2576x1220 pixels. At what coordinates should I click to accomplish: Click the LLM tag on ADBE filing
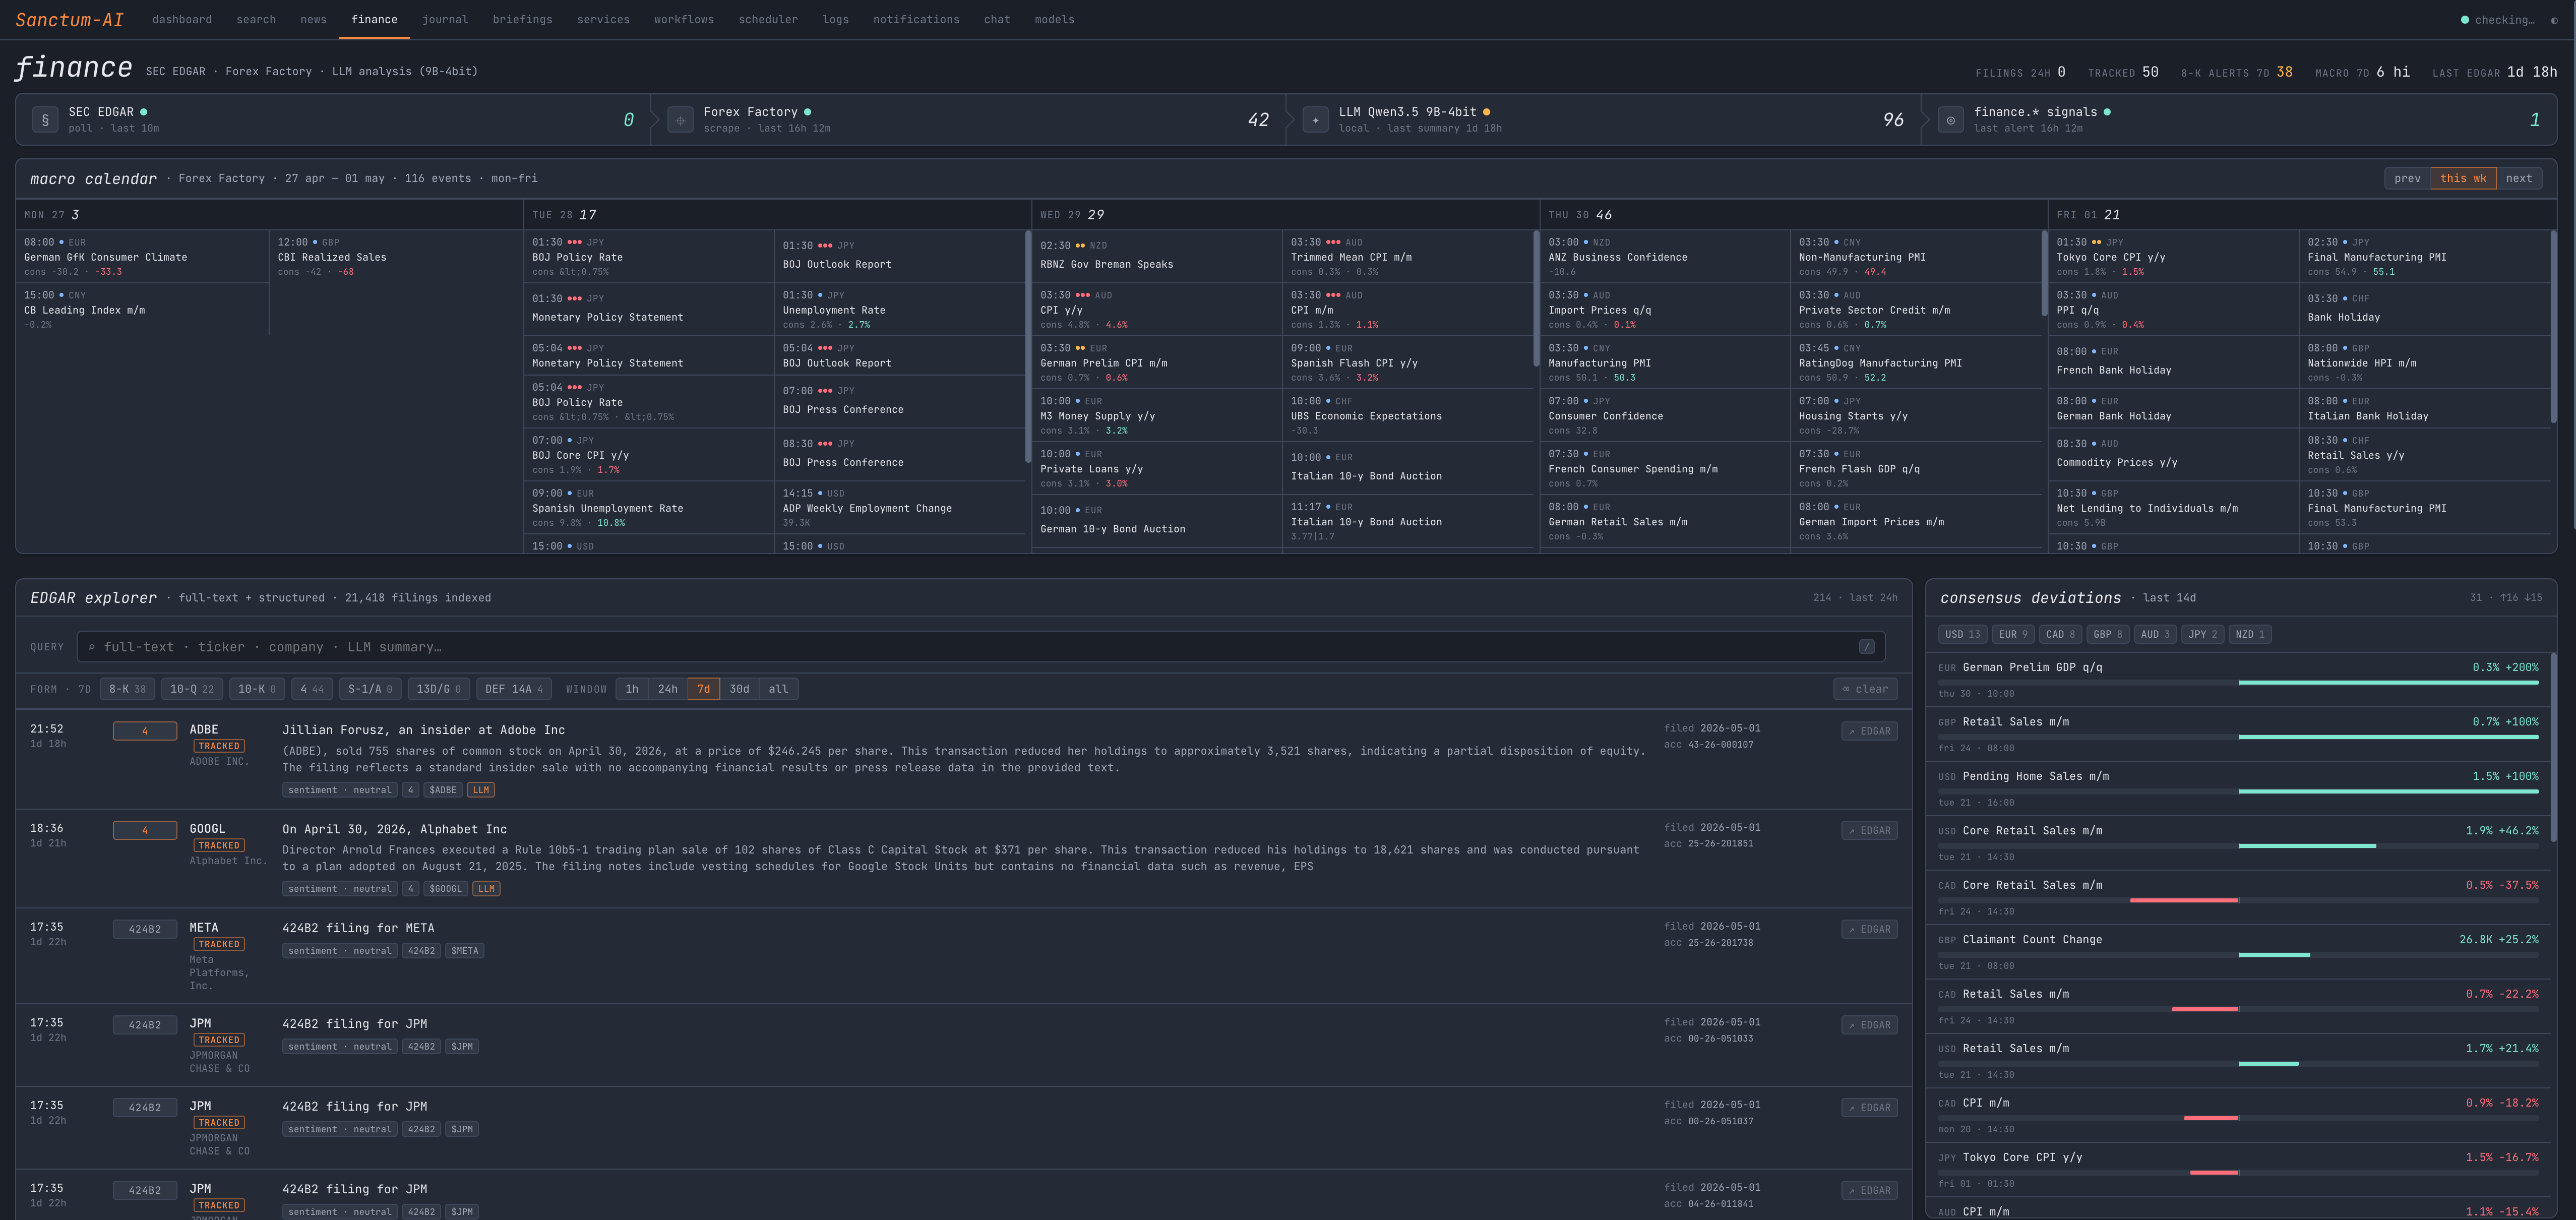coord(481,790)
